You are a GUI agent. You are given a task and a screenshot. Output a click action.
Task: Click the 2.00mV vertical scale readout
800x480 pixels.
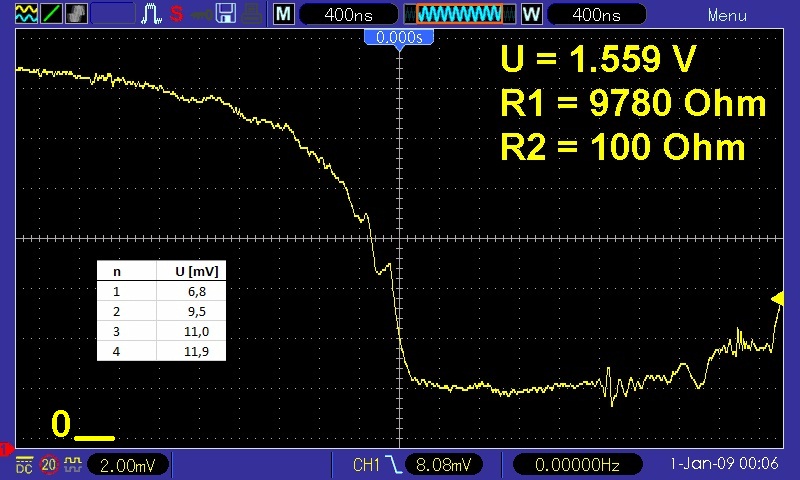coord(128,465)
